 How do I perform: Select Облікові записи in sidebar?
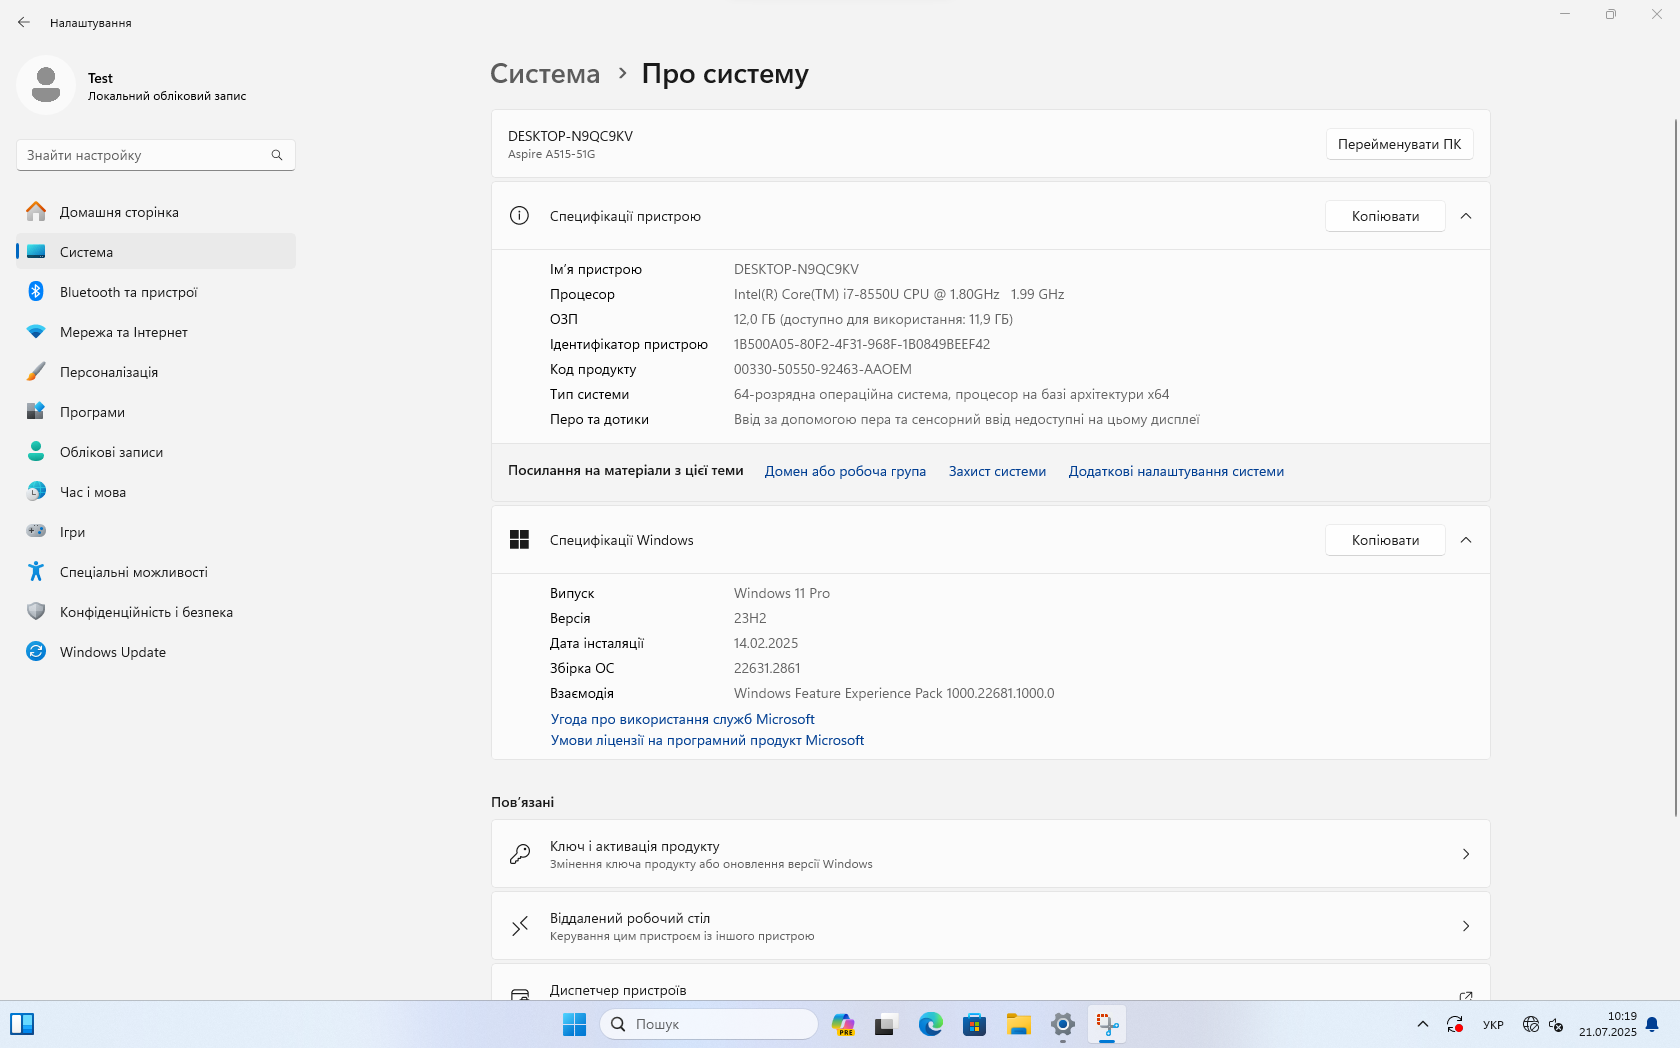(111, 452)
